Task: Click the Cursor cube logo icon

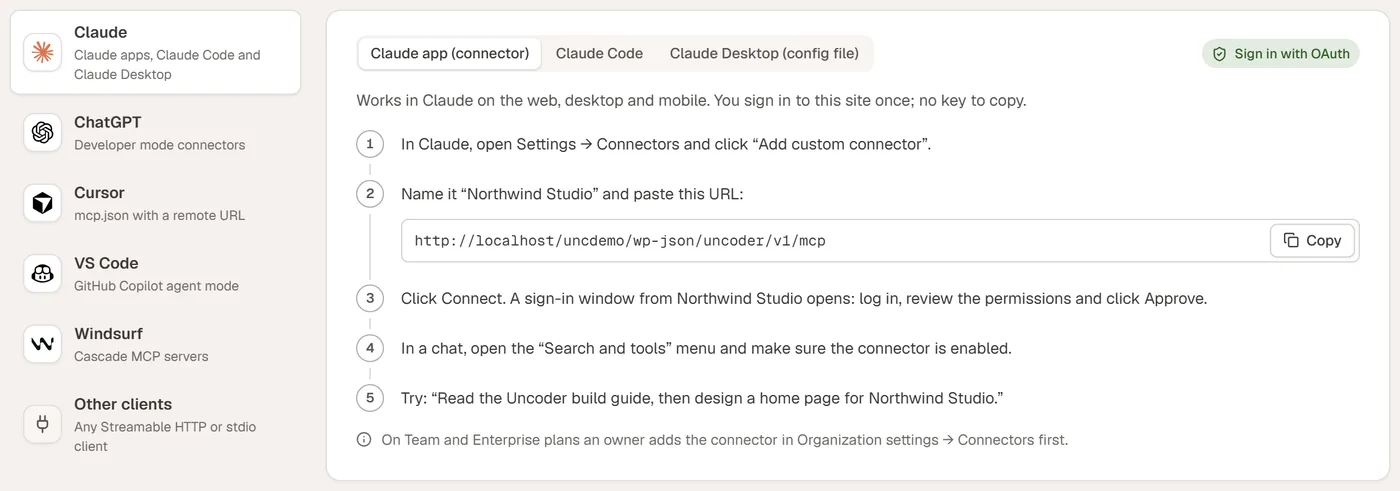Action: [x=42, y=203]
